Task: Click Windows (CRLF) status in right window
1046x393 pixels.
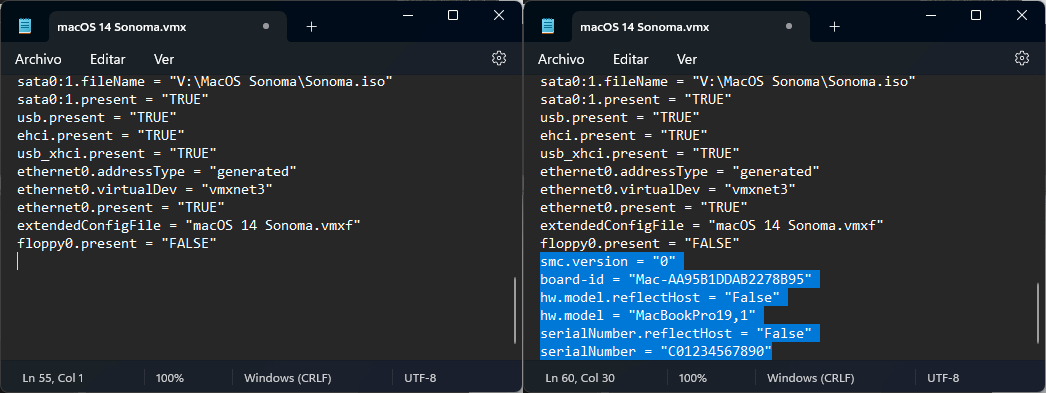Action: pyautogui.click(x=811, y=378)
